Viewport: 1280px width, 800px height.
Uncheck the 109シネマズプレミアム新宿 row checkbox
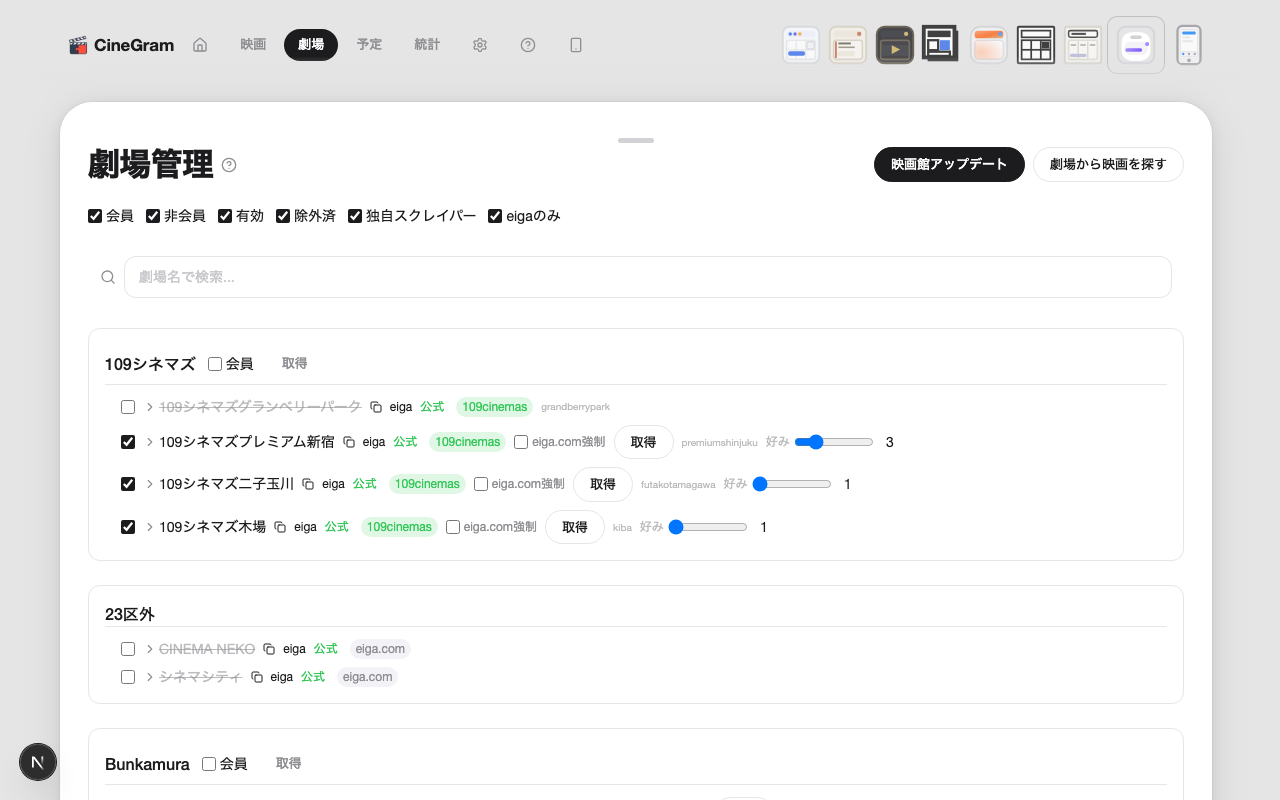127,441
